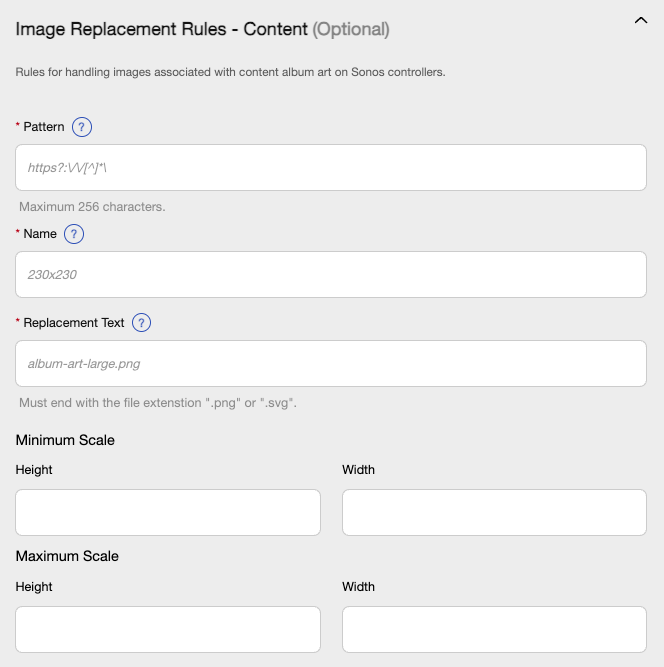Select the Replacement Text input box
This screenshot has height=667, width=664.
pos(331,363)
